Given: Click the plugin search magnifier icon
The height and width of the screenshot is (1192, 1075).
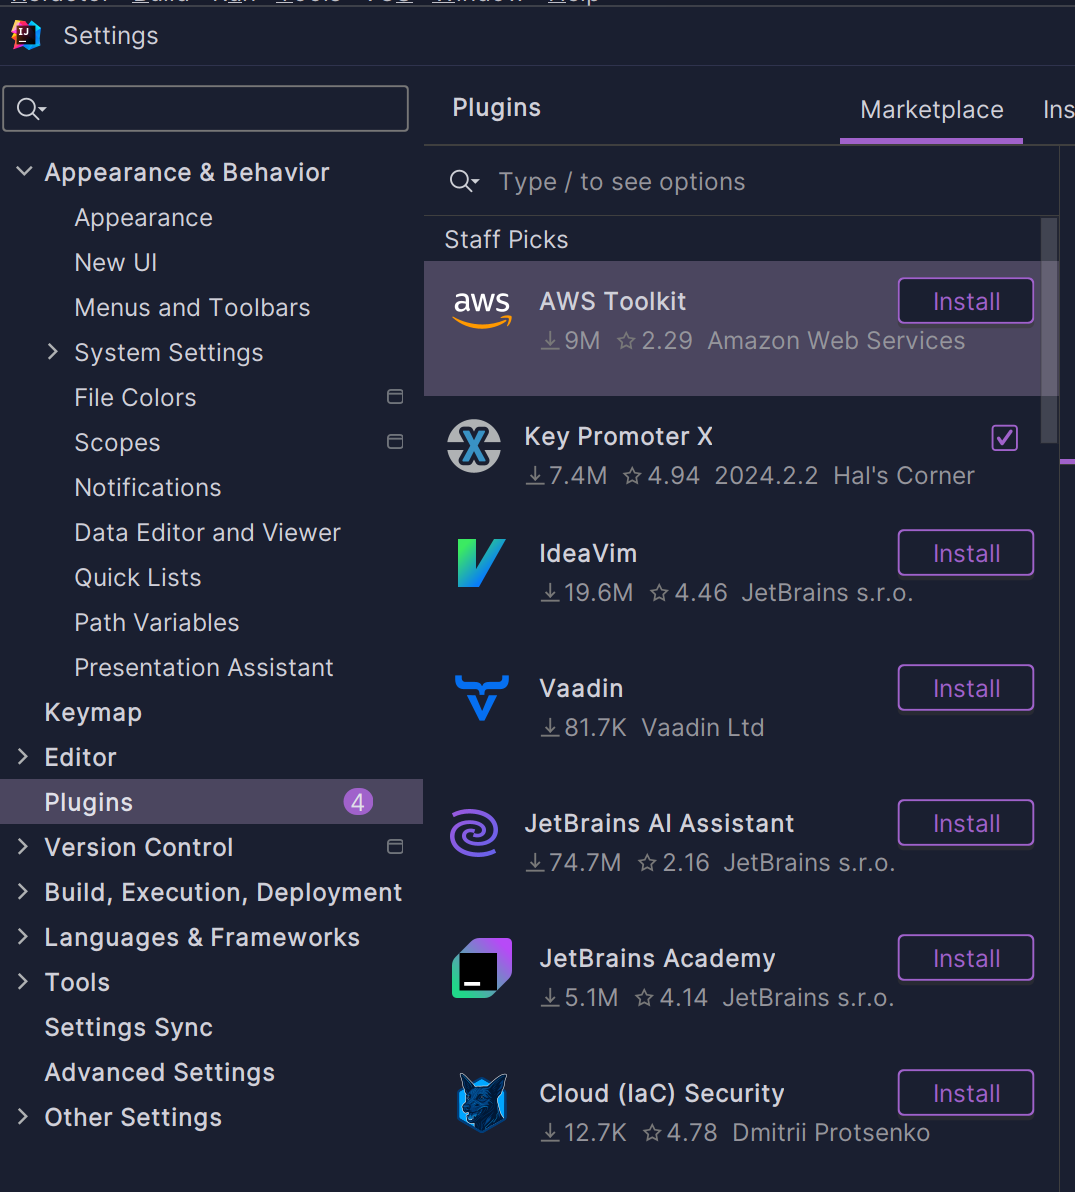Looking at the screenshot, I should 464,182.
